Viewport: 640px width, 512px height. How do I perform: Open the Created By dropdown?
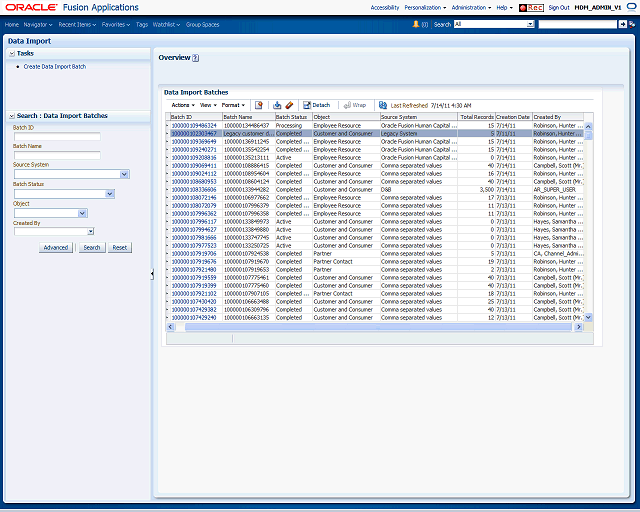(91, 232)
